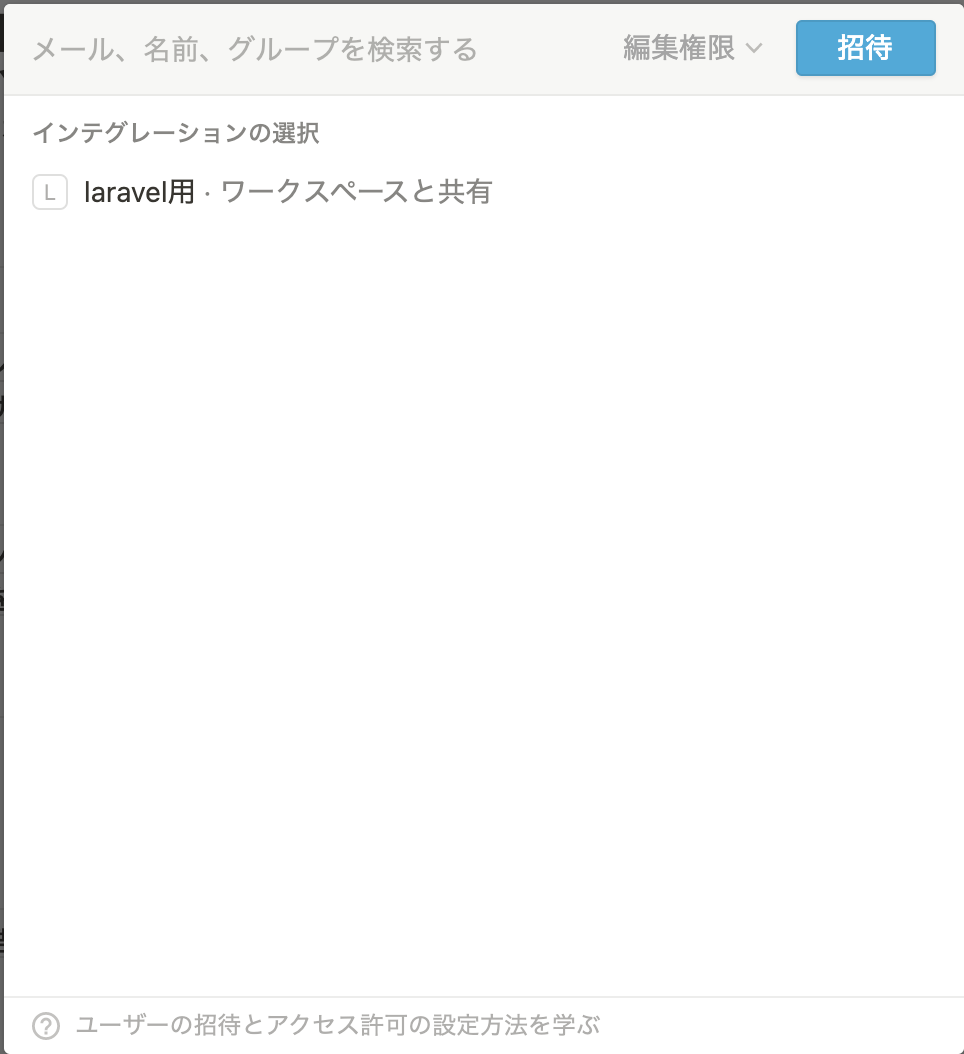The width and height of the screenshot is (964, 1054).
Task: Open ユーザーの招待とアクセス許可の設定方法を学ぶ link
Action: [337, 1026]
